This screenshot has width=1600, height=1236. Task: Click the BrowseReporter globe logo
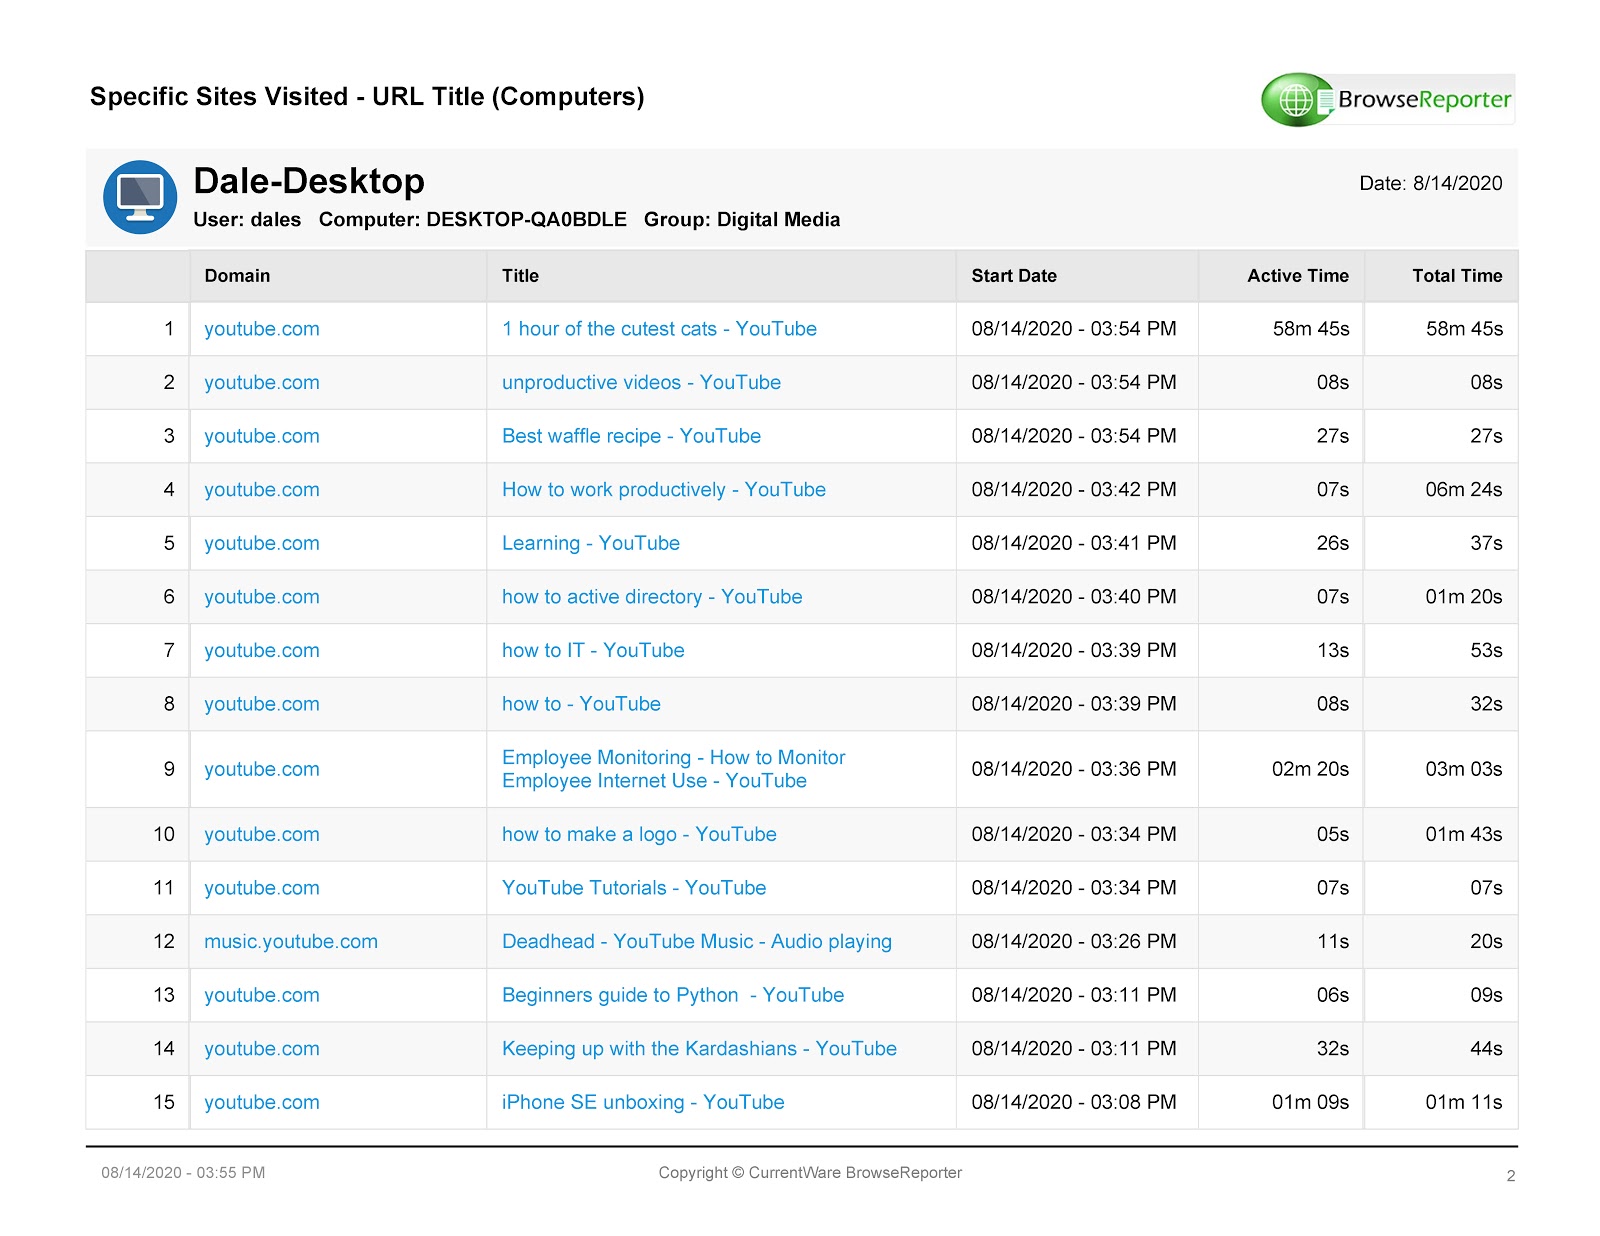[x=1297, y=100]
